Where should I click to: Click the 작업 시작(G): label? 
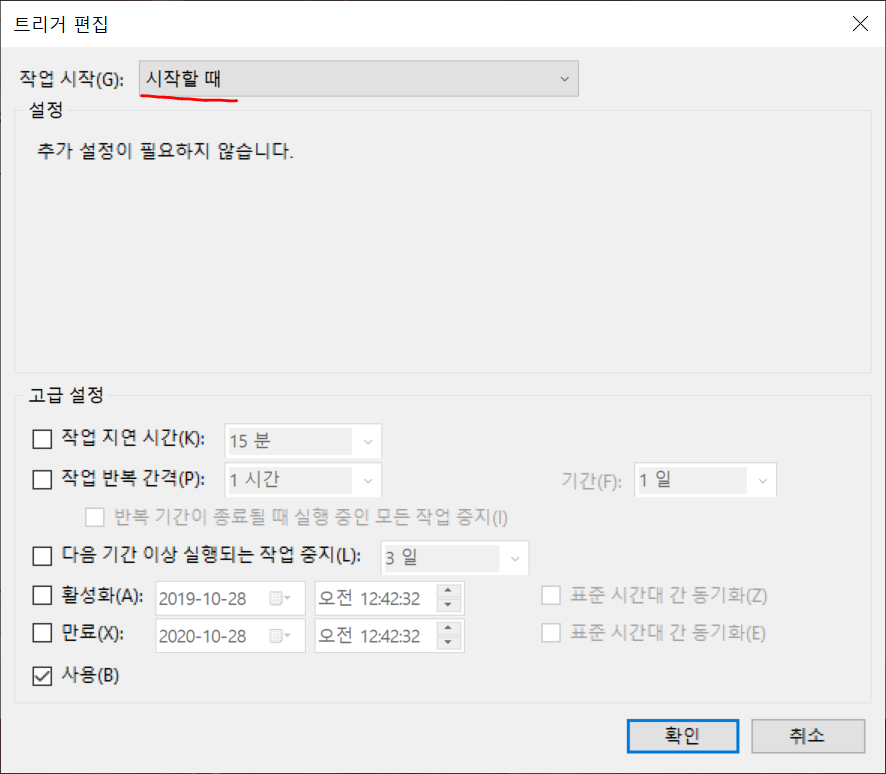click(72, 79)
